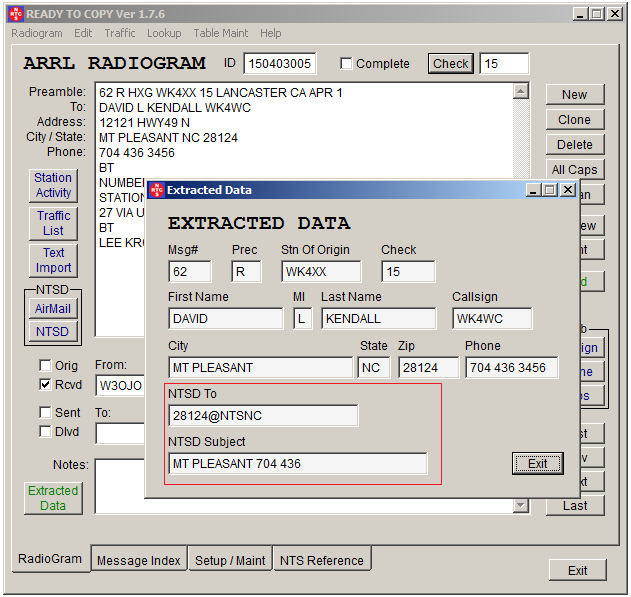Click the AirMail button in NTSD group
Viewport: 631px width, 597px height.
coord(53,309)
